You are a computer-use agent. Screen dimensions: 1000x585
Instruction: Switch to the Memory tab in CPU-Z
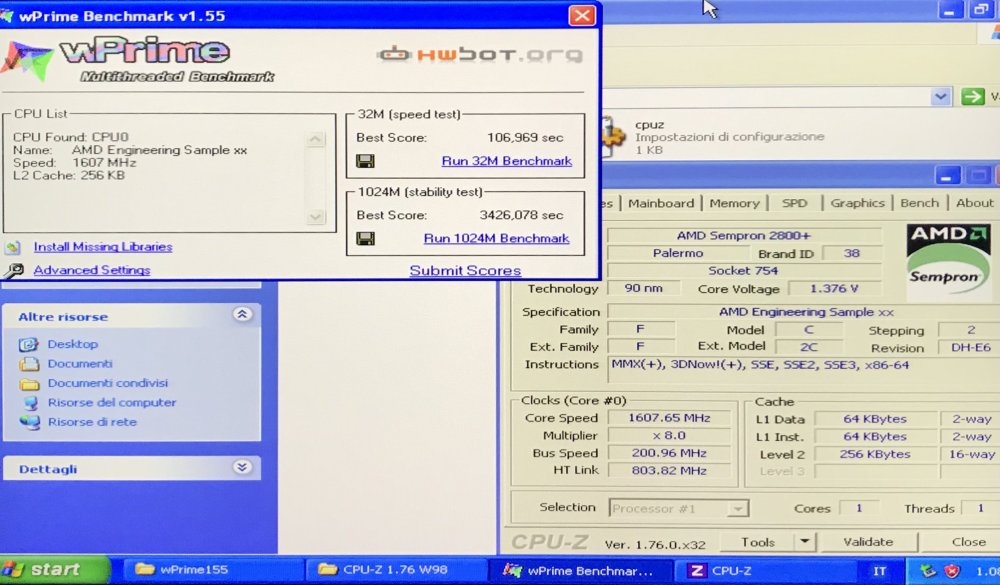(735, 203)
